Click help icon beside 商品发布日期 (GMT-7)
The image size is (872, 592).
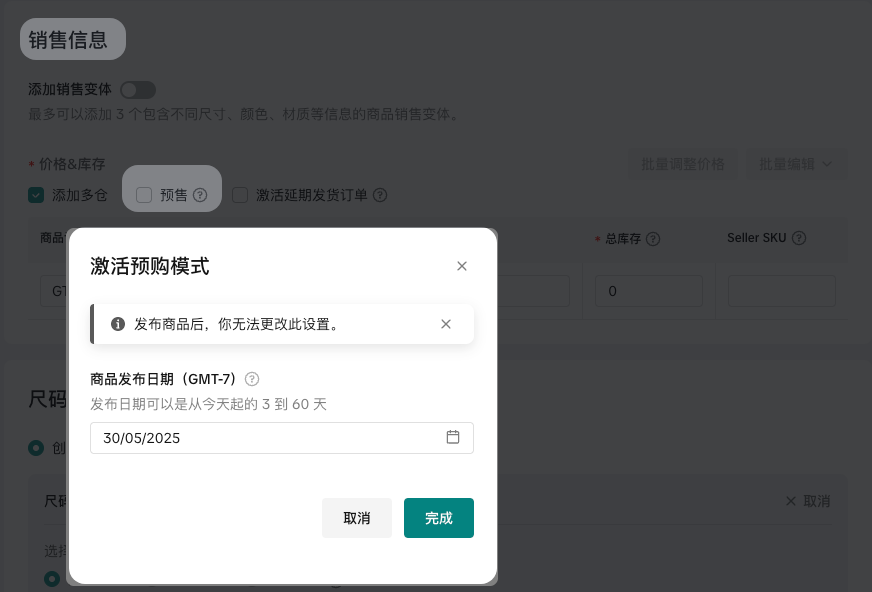252,379
